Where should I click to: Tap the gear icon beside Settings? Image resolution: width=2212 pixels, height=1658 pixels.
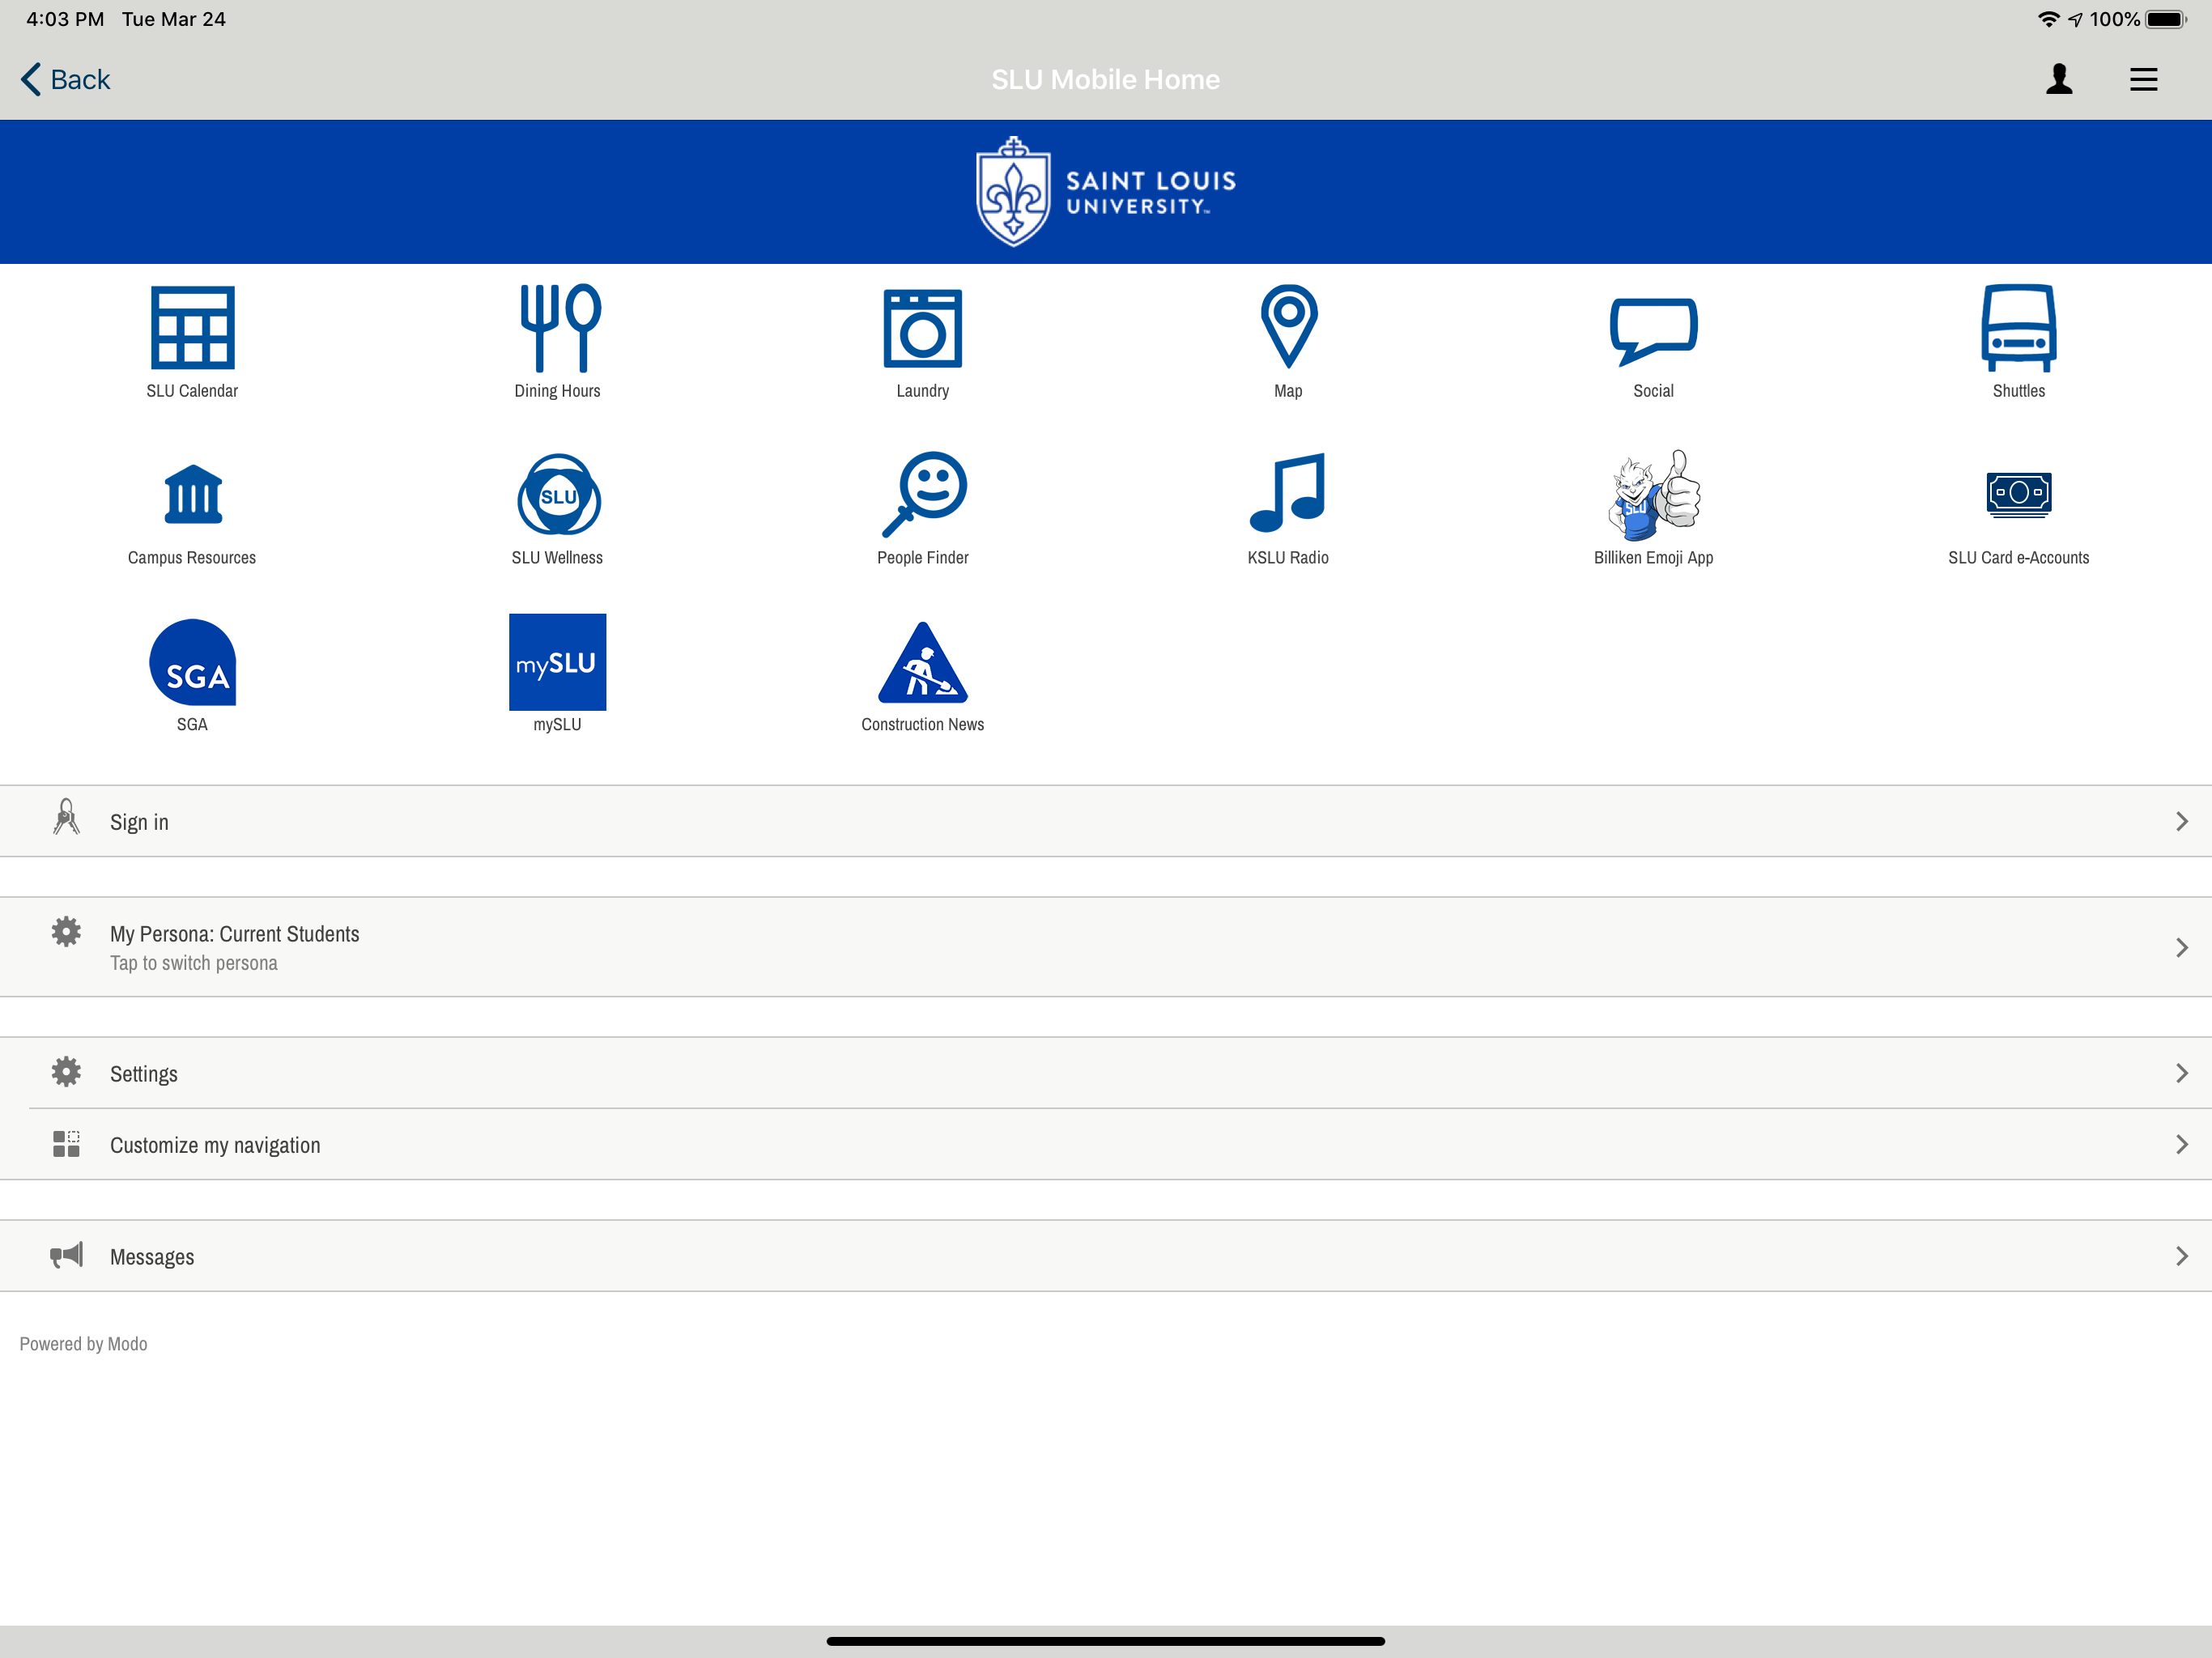[x=66, y=1072]
